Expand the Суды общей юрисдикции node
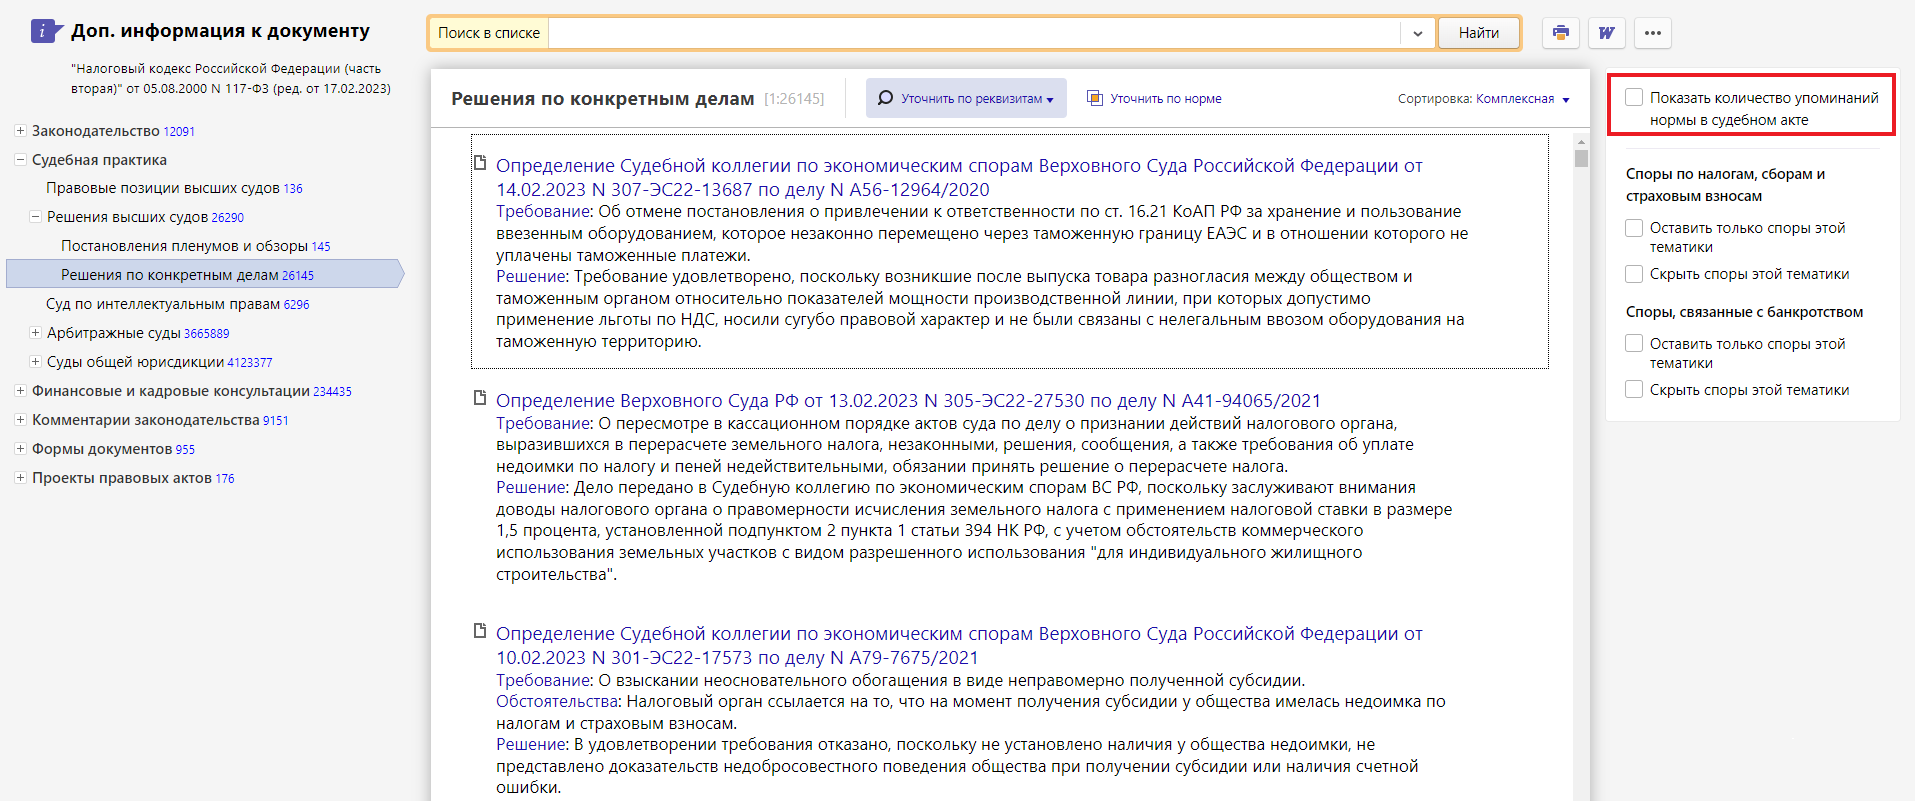 click(x=35, y=361)
